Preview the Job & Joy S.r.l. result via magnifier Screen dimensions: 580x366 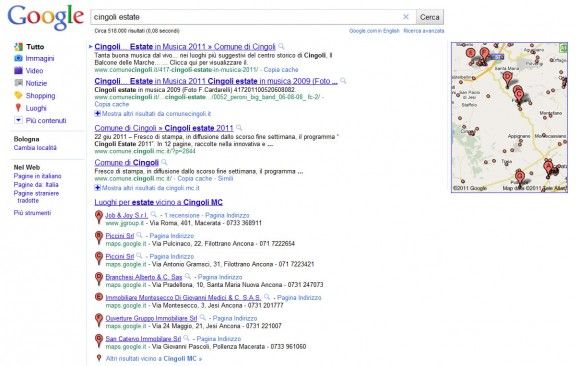coord(154,214)
